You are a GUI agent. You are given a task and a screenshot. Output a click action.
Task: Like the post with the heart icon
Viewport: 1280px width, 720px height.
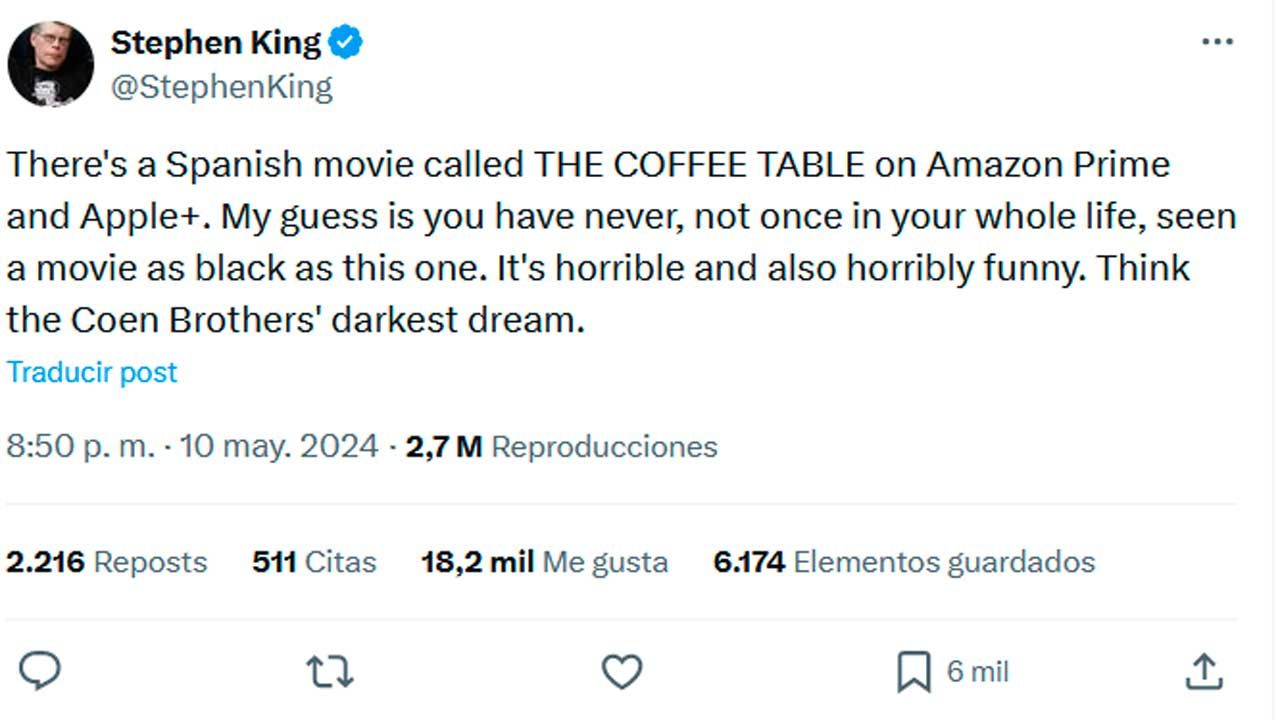pyautogui.click(x=621, y=671)
